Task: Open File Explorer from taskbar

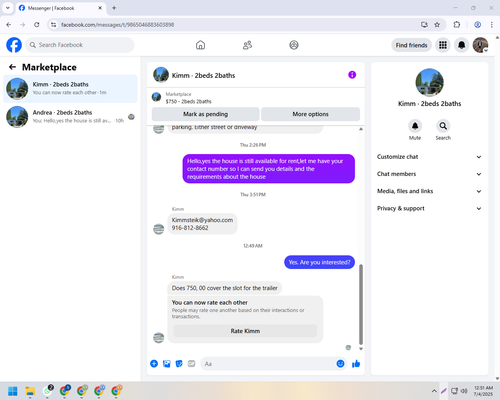Action: [30, 391]
